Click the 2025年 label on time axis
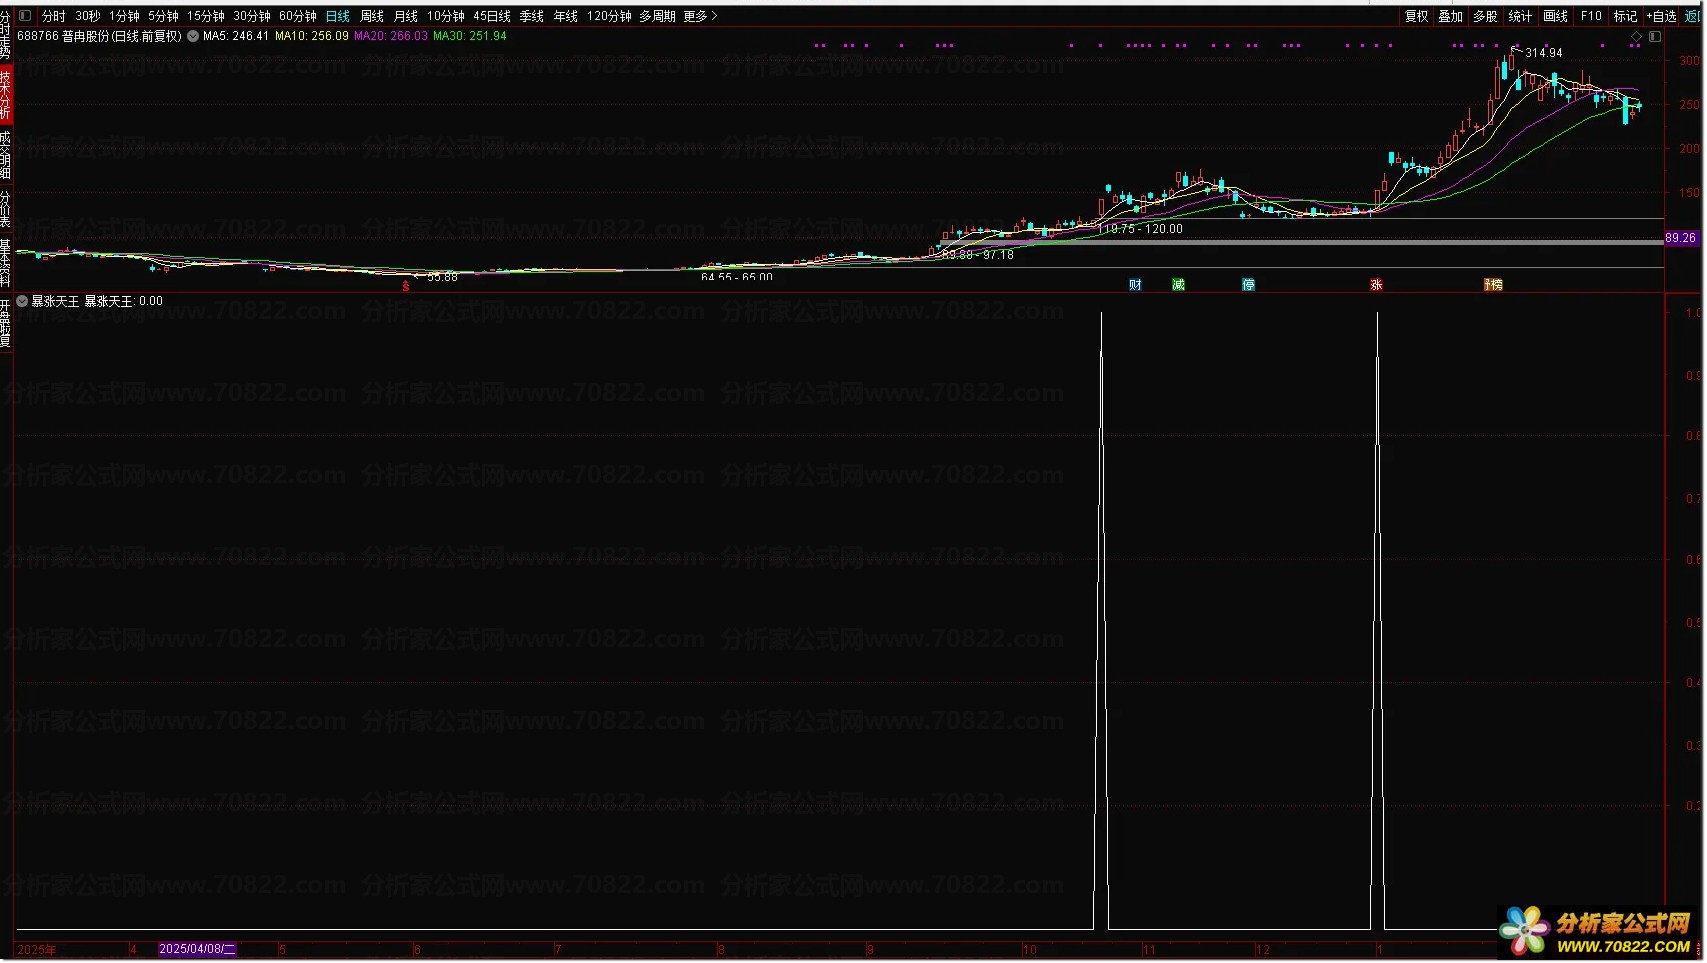The width and height of the screenshot is (1707, 963). click(x=37, y=950)
